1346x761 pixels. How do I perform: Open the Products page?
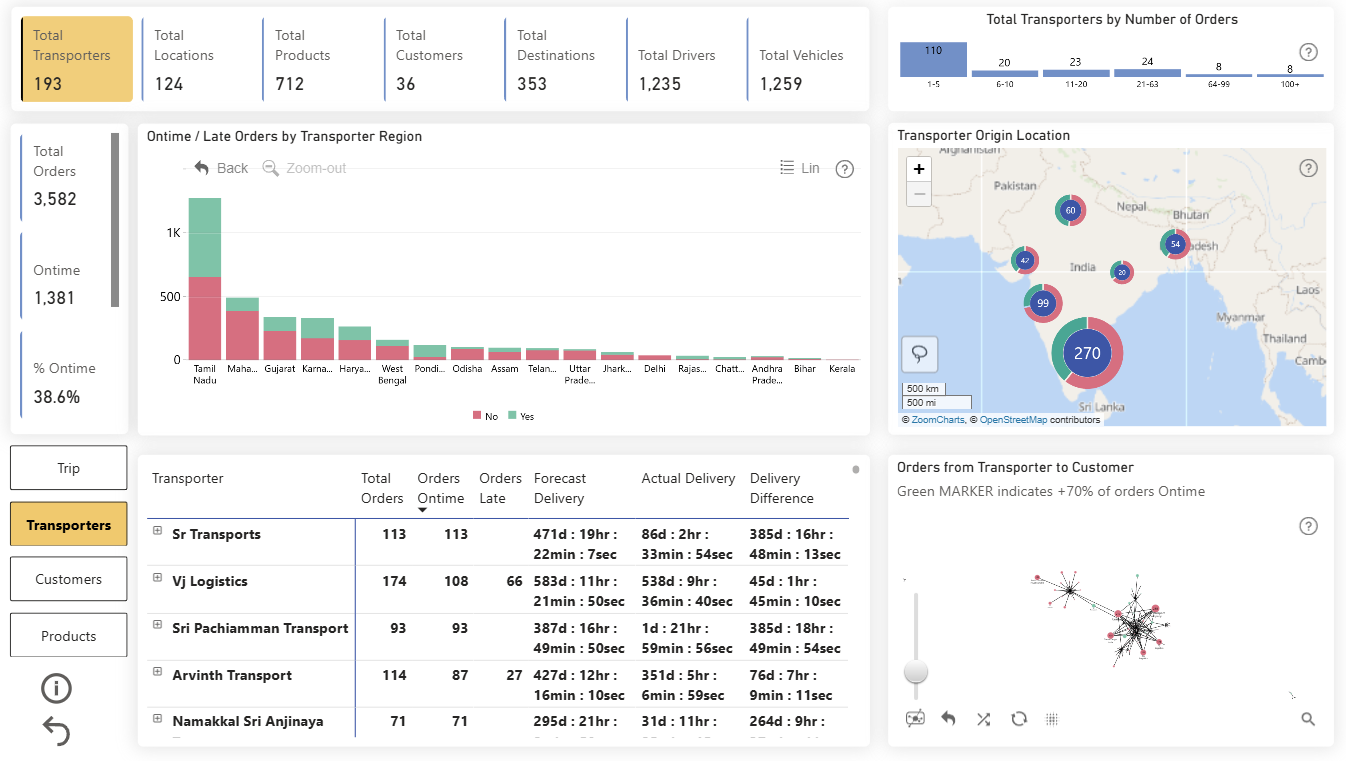pyautogui.click(x=69, y=635)
